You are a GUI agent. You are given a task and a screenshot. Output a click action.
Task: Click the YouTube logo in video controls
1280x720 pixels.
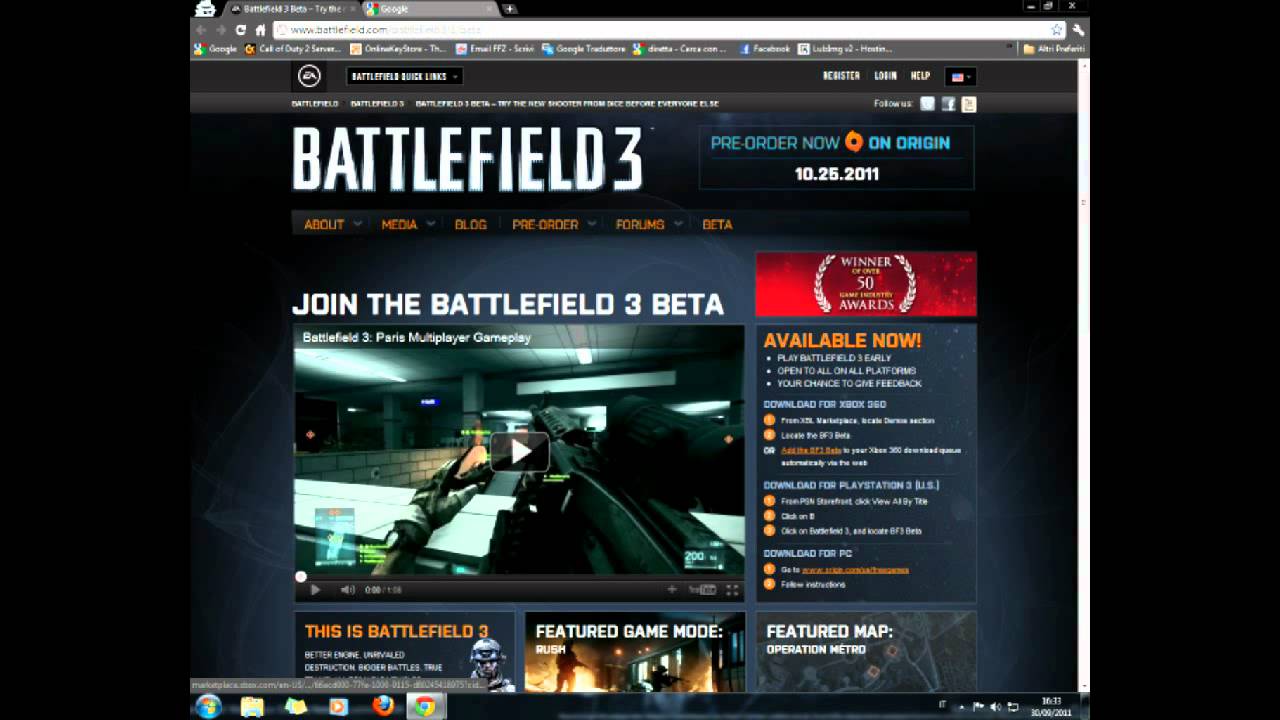703,590
